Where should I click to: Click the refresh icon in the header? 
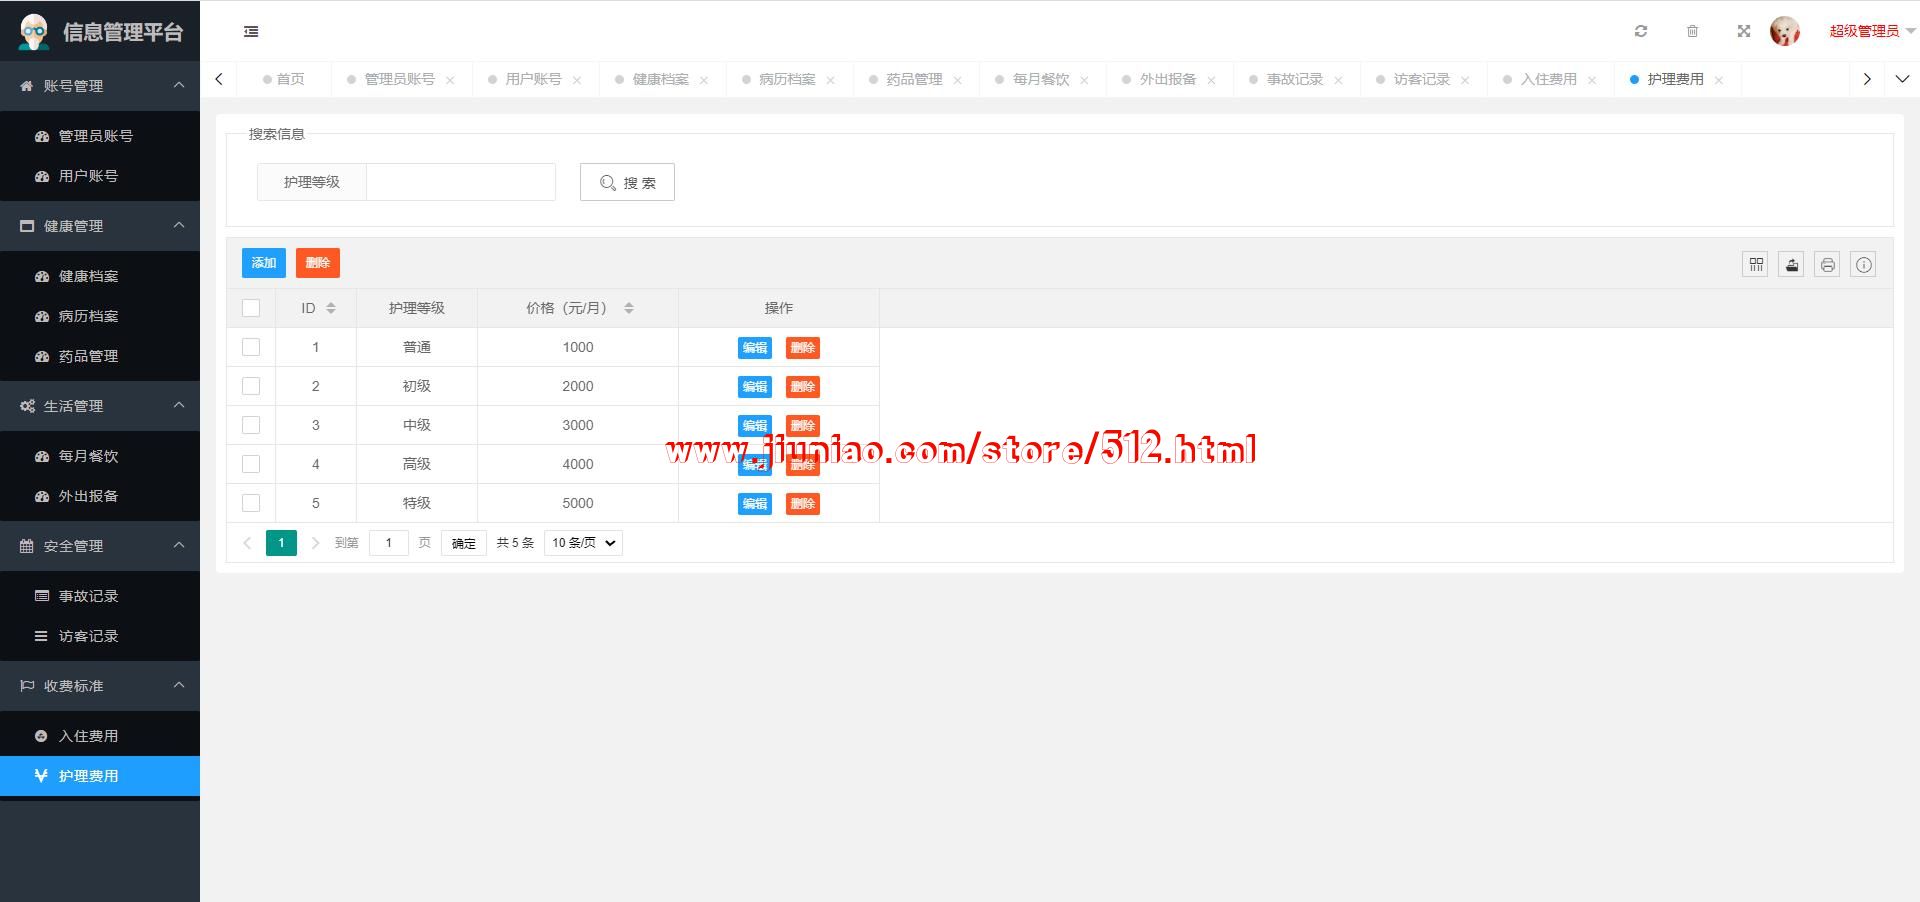(x=1641, y=31)
